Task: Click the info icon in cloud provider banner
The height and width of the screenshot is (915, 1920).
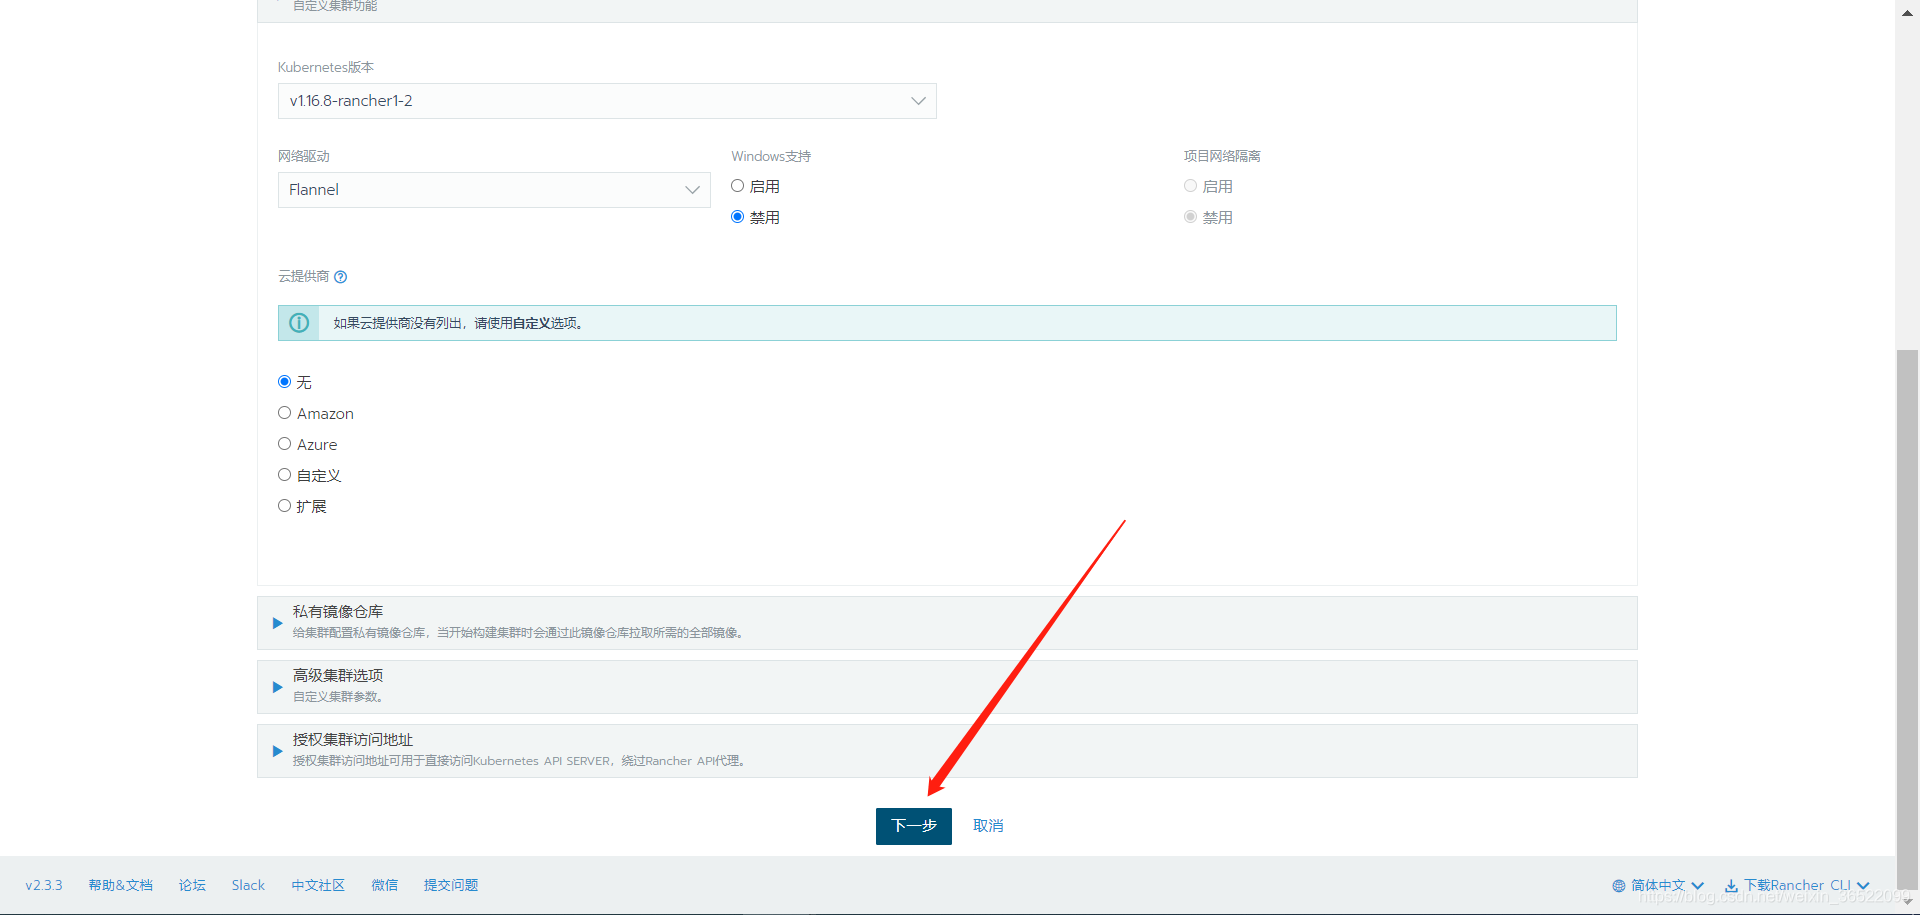Action: tap(299, 323)
